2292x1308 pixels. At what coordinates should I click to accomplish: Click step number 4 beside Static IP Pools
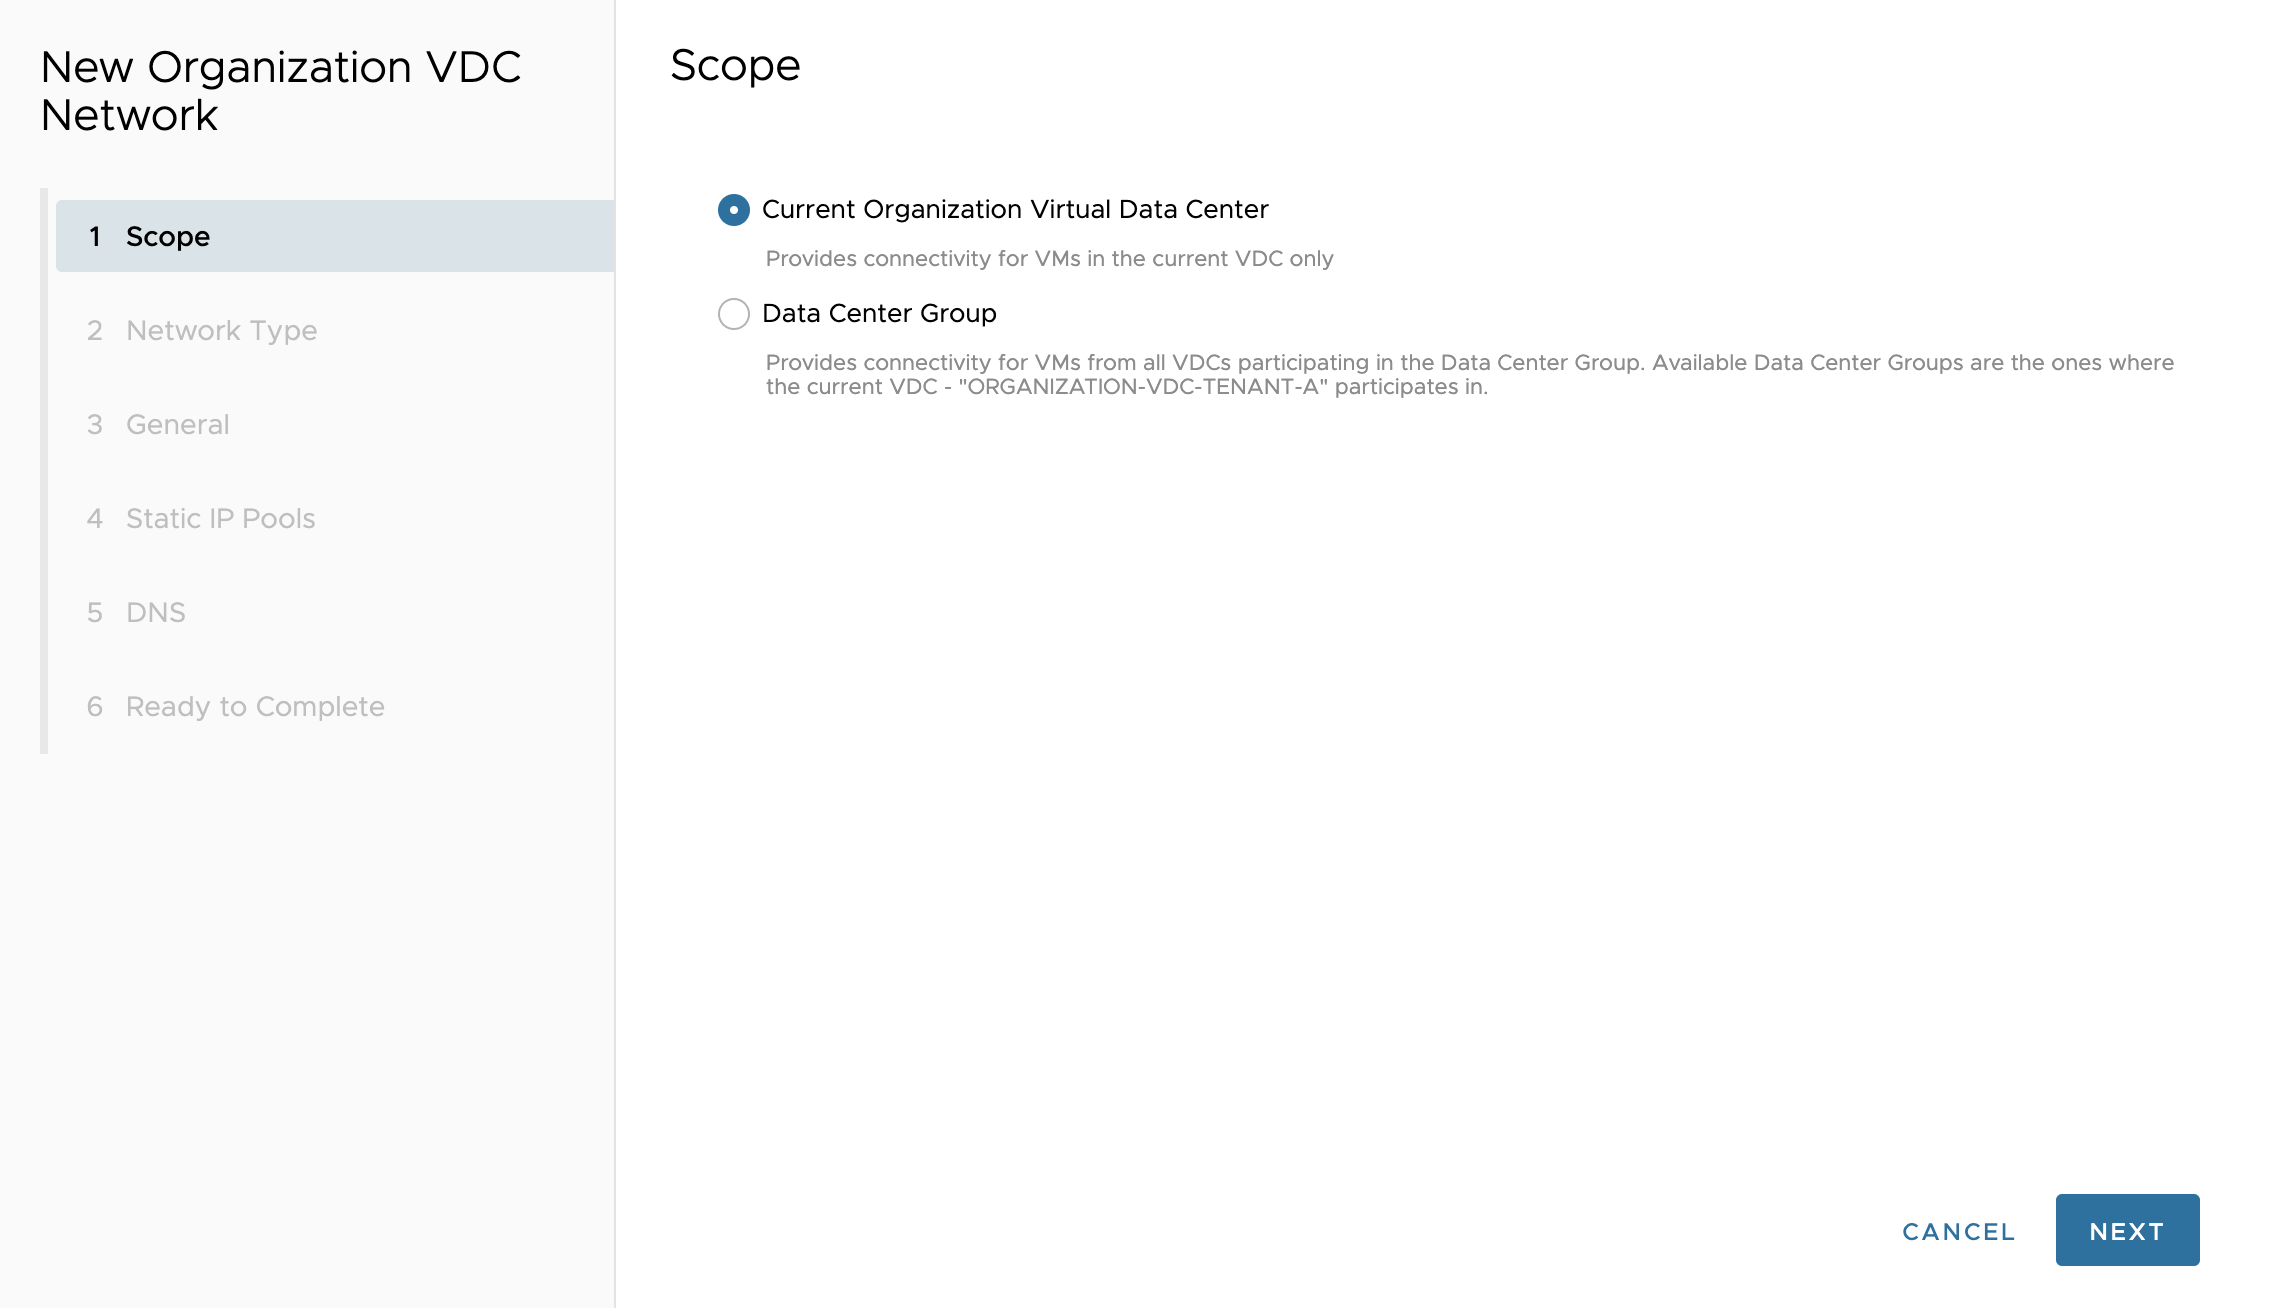(x=95, y=519)
